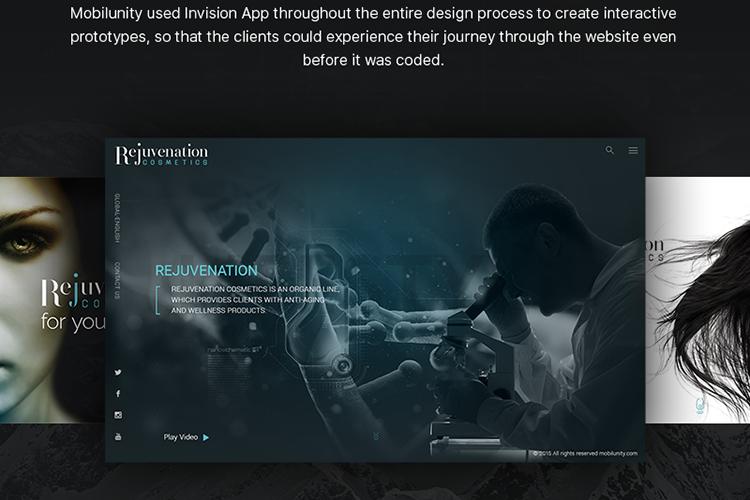Open the Instagram social icon
Viewport: 750px width, 500px height.
(118, 415)
